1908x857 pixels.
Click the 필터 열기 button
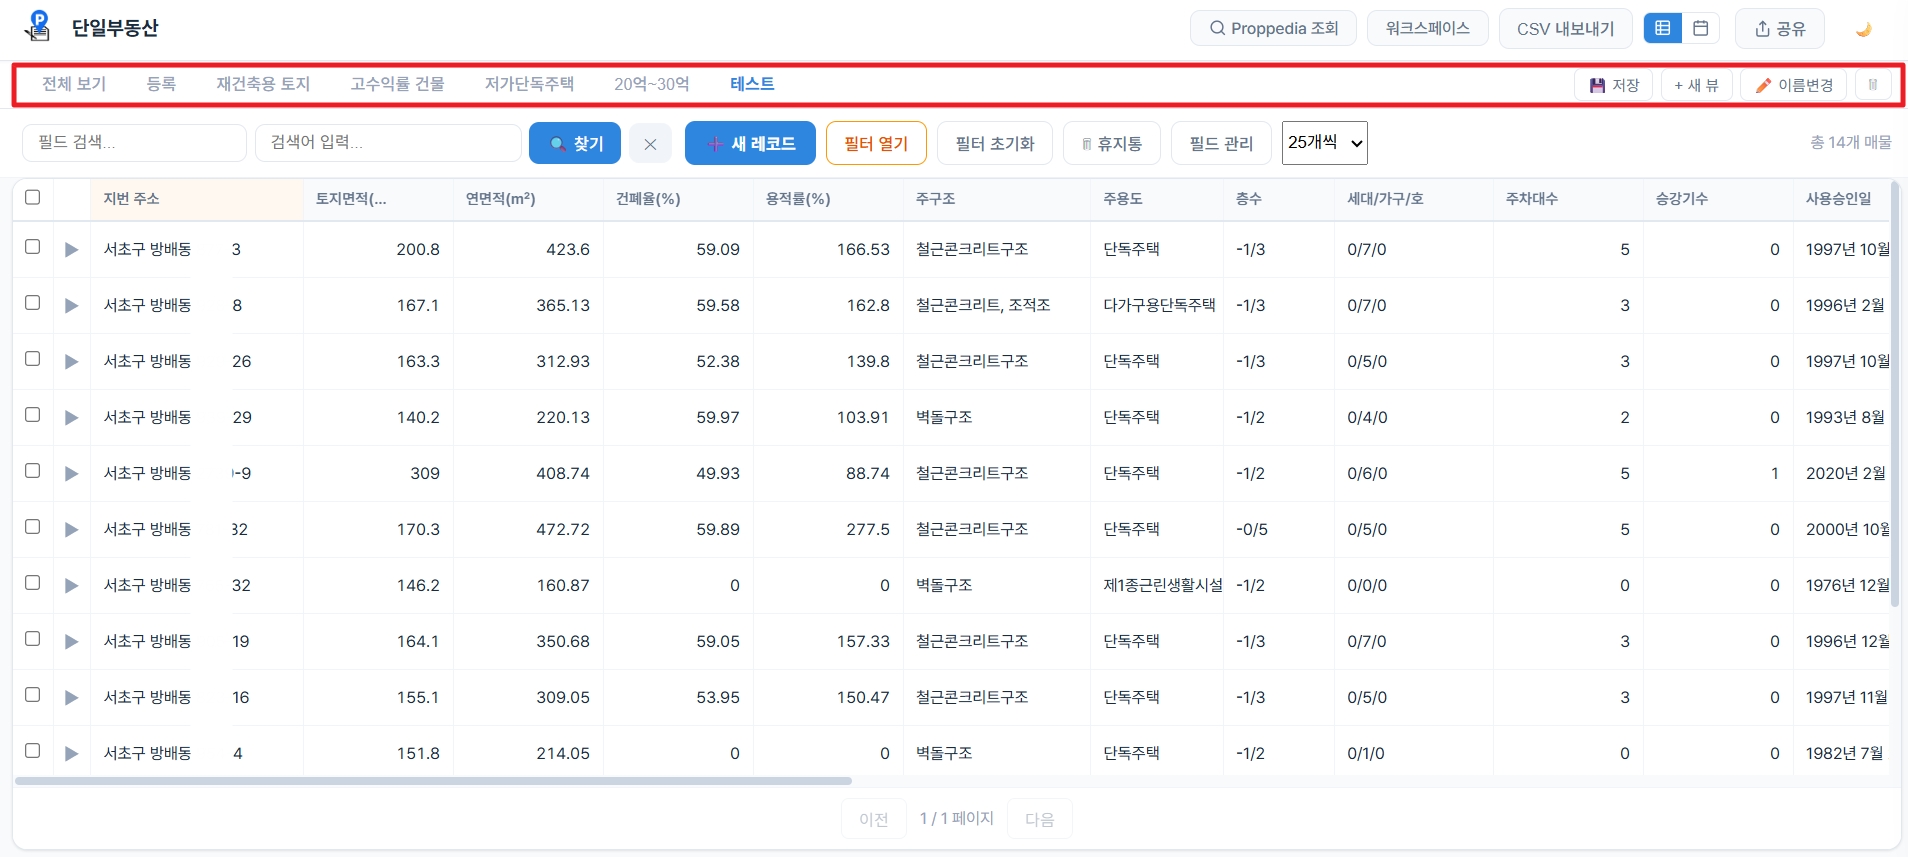pyautogui.click(x=876, y=143)
